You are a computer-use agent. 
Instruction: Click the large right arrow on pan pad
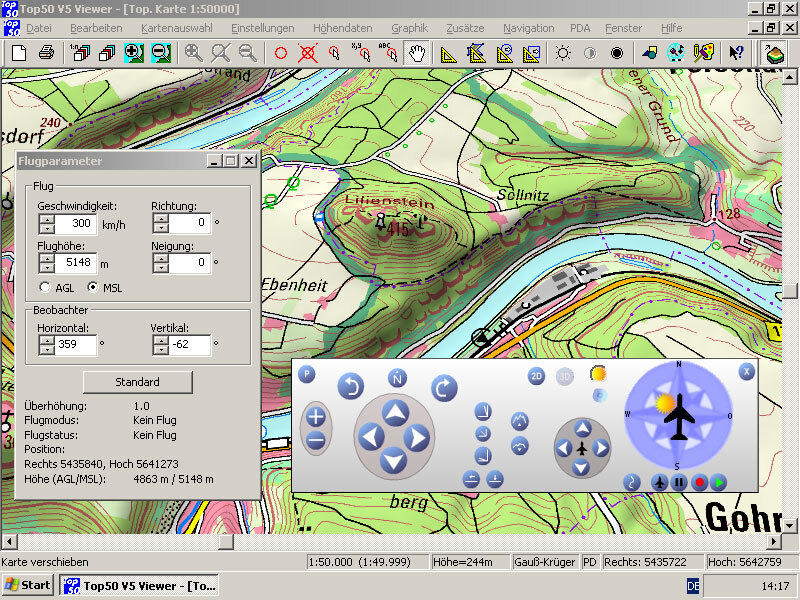[x=417, y=438]
